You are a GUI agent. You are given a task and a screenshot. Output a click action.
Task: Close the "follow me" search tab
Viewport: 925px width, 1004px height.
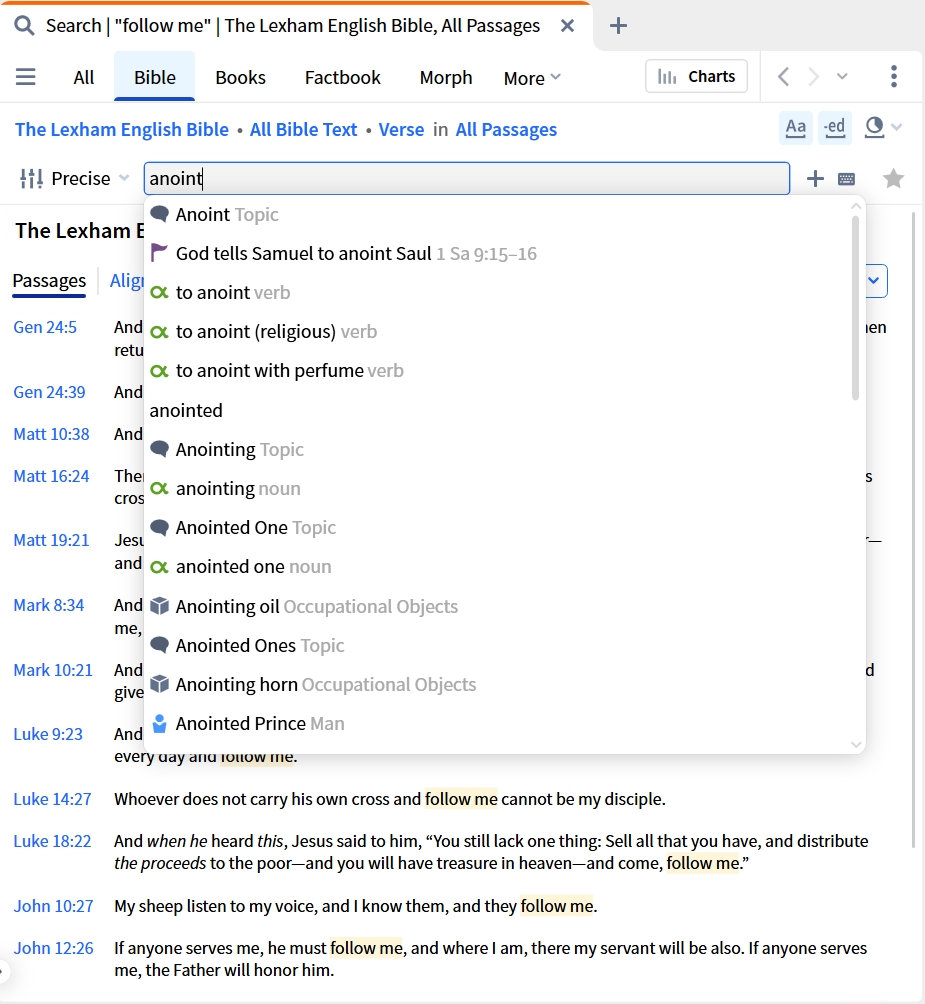(567, 26)
